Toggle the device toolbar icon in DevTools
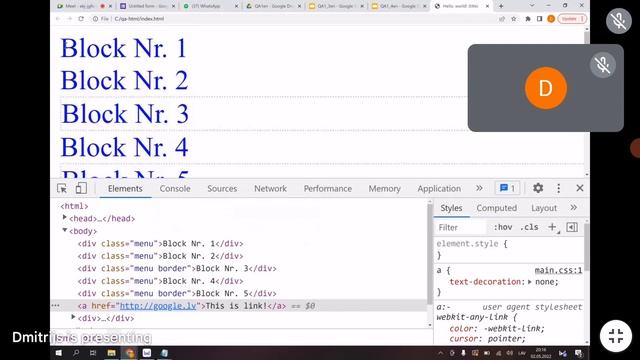This screenshot has width=640, height=360. (81, 188)
